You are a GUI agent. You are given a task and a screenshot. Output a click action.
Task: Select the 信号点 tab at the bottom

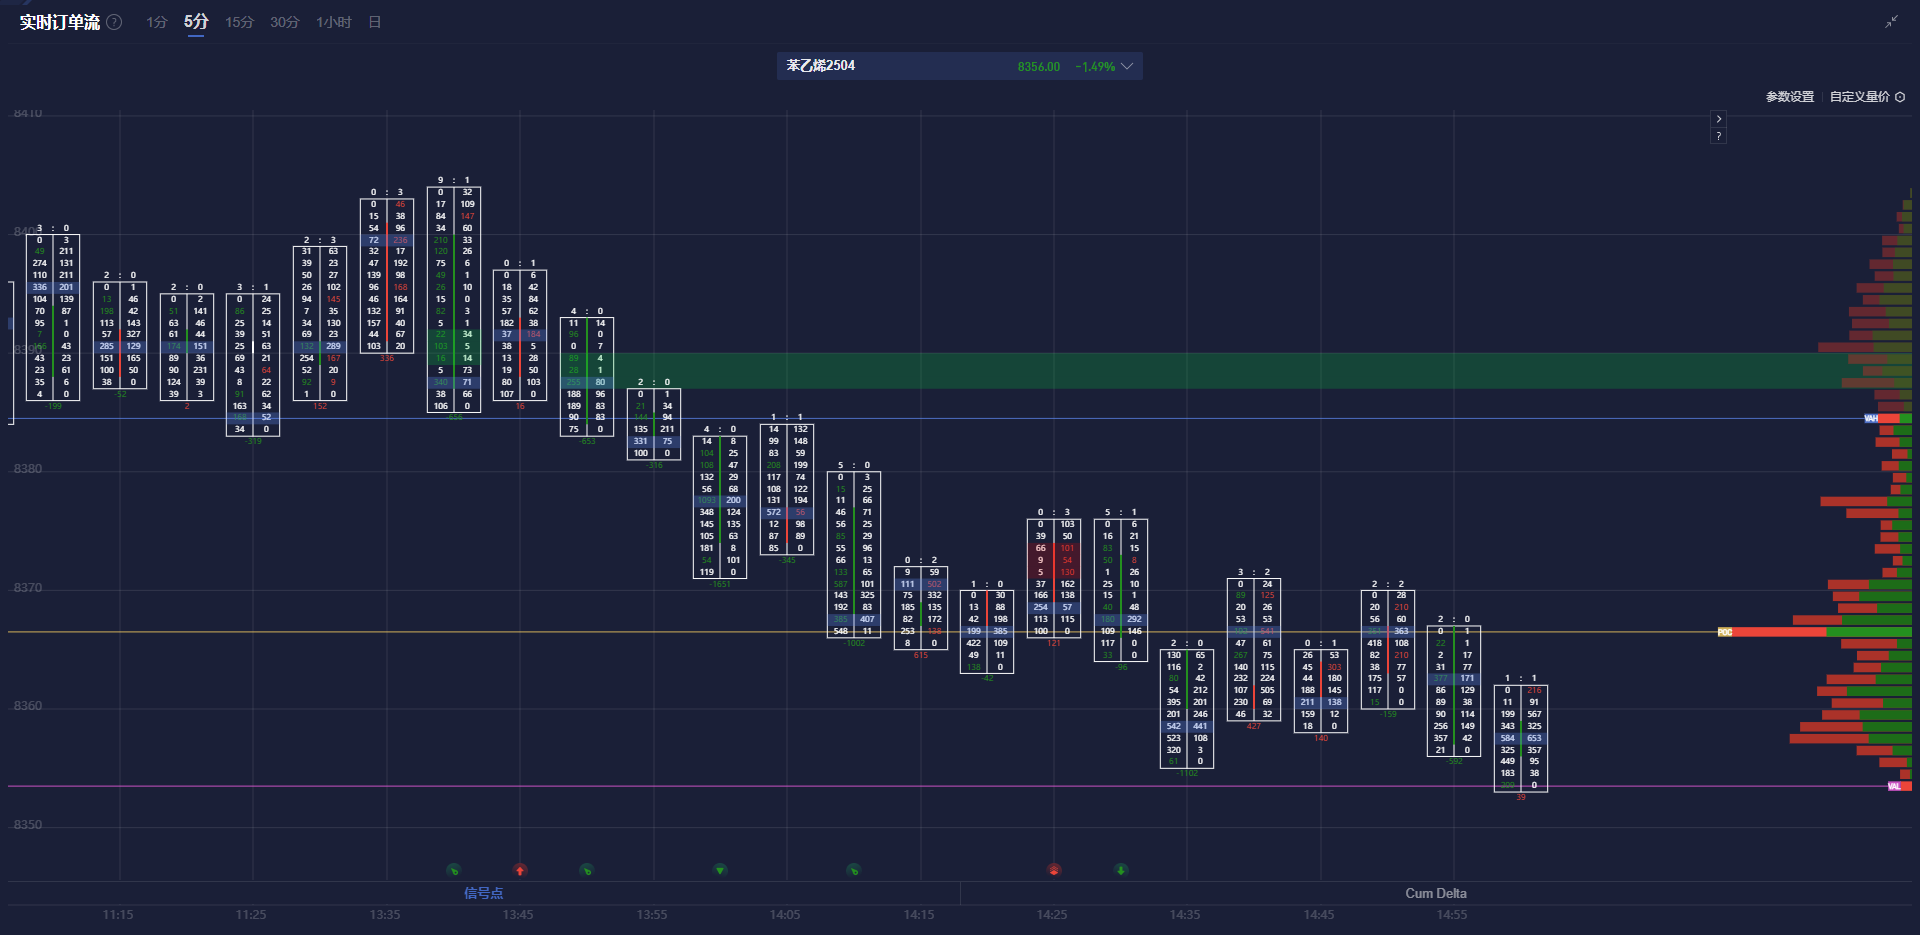point(483,893)
